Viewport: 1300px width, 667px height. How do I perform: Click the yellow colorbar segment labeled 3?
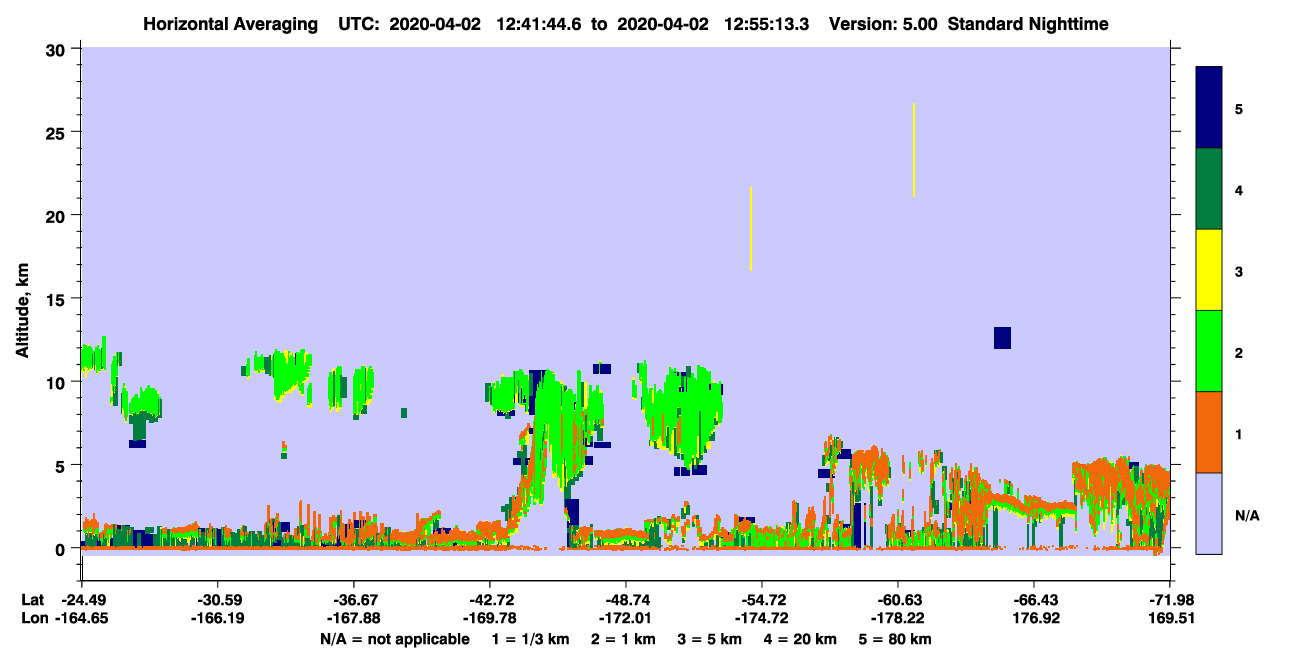coord(1209,270)
